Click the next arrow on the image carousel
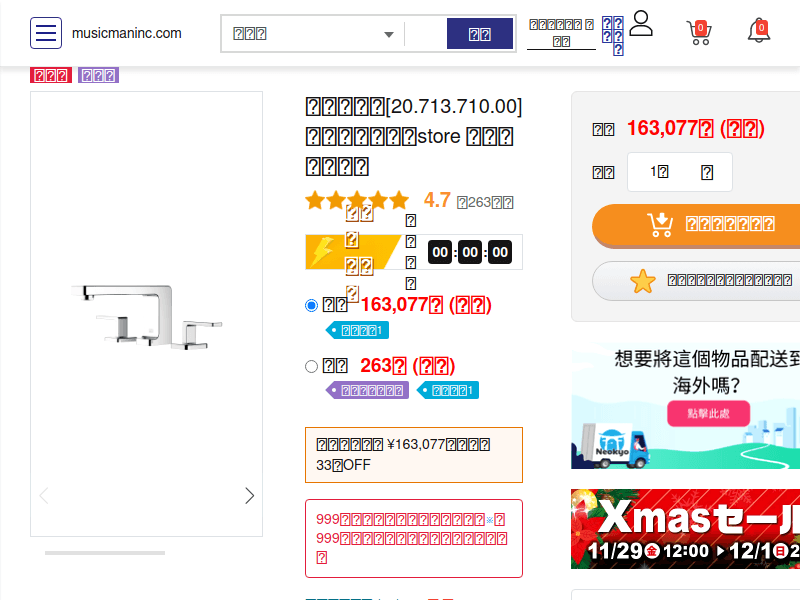800x600 pixels. tap(249, 495)
